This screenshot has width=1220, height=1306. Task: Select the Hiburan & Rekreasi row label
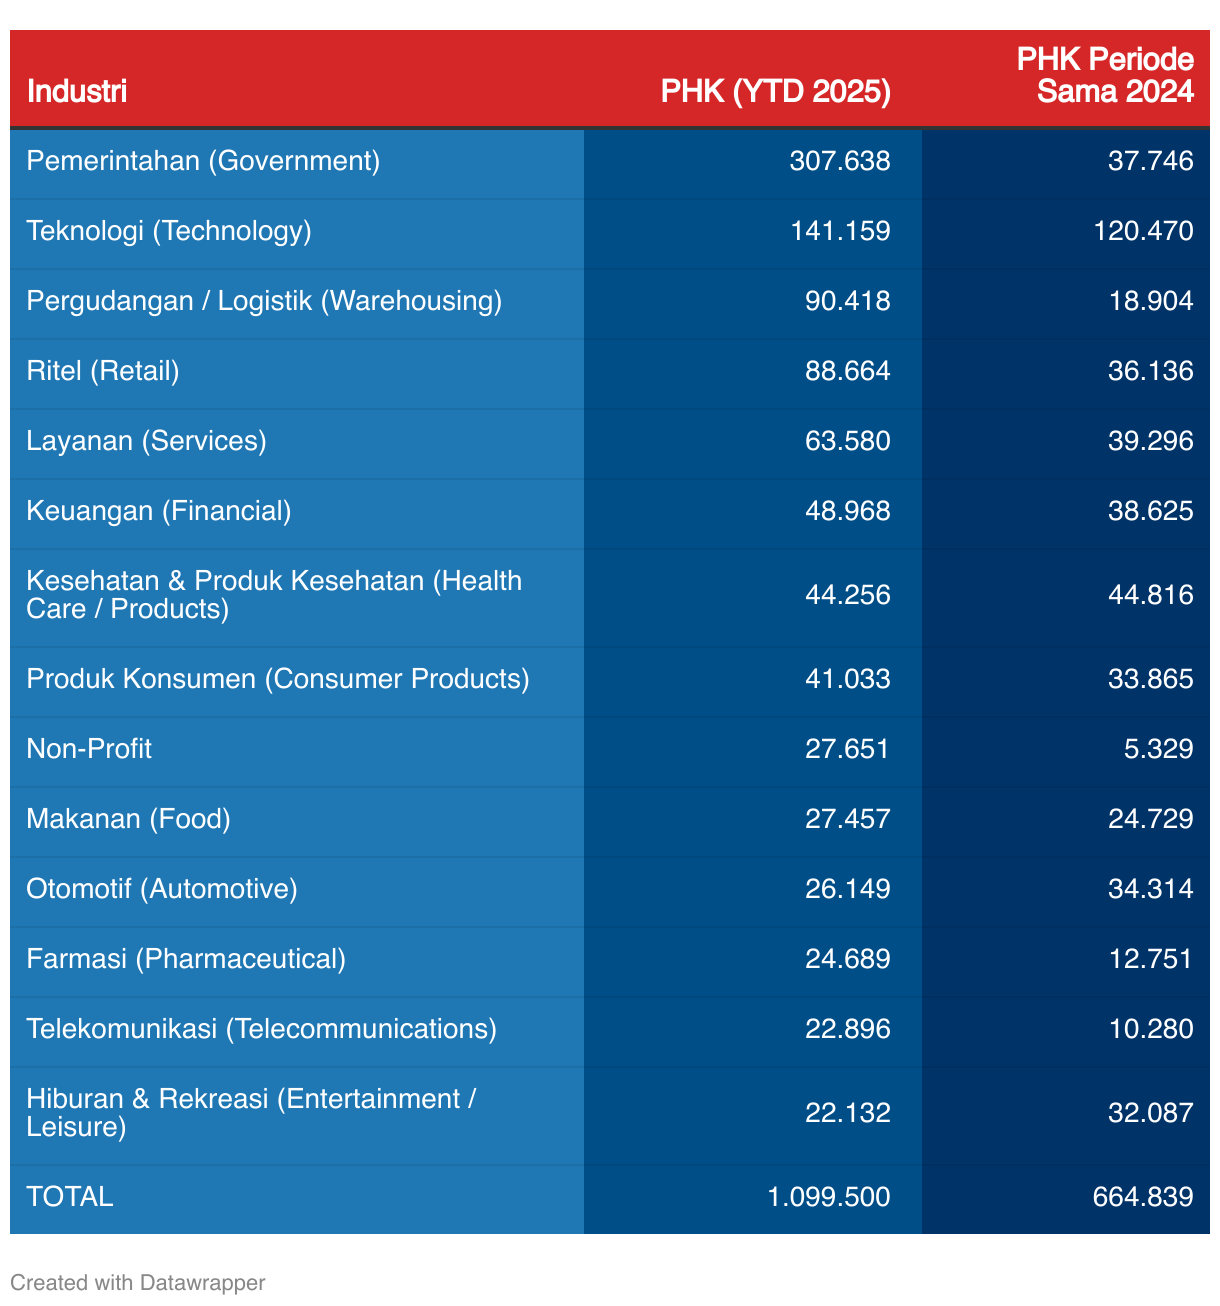(251, 1113)
